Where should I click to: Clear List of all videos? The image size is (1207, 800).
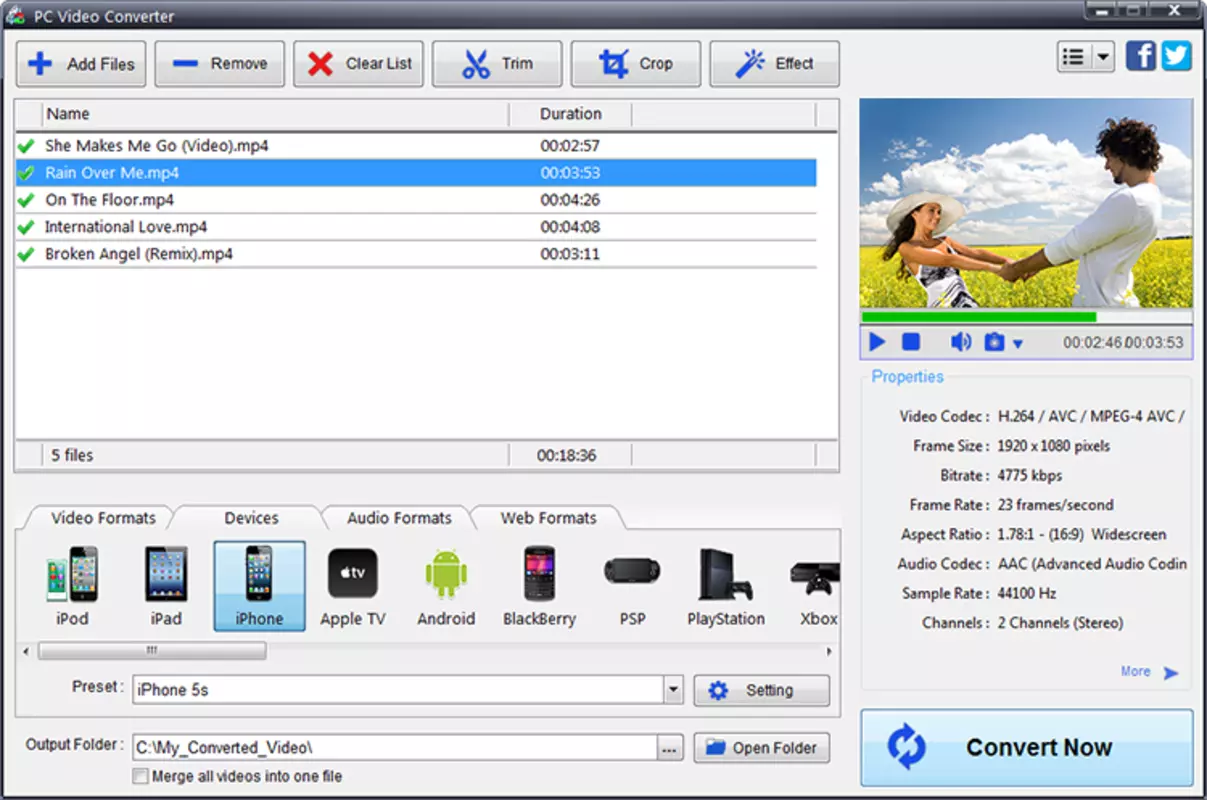click(359, 64)
